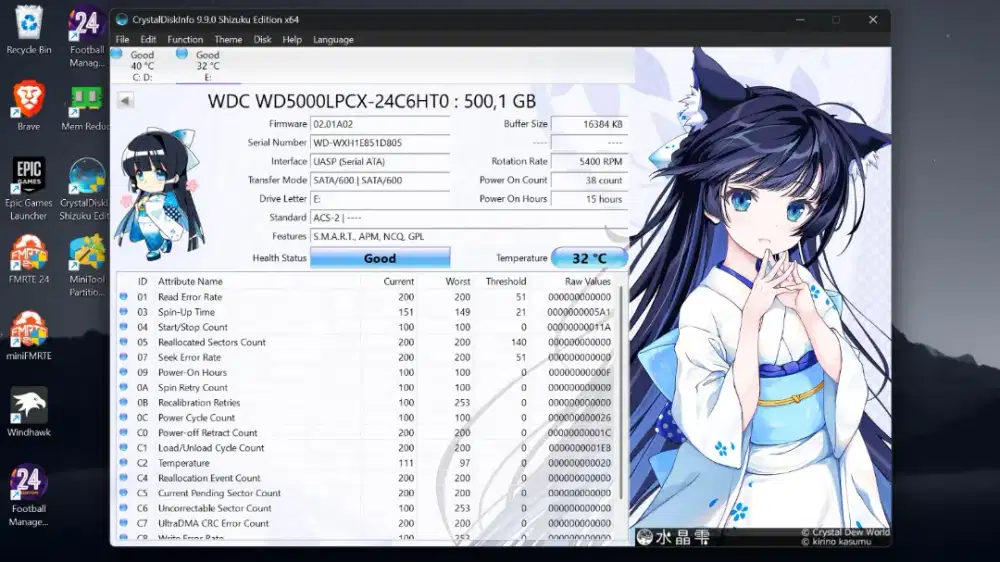
Task: Click the Interface value field
Action: click(x=380, y=161)
